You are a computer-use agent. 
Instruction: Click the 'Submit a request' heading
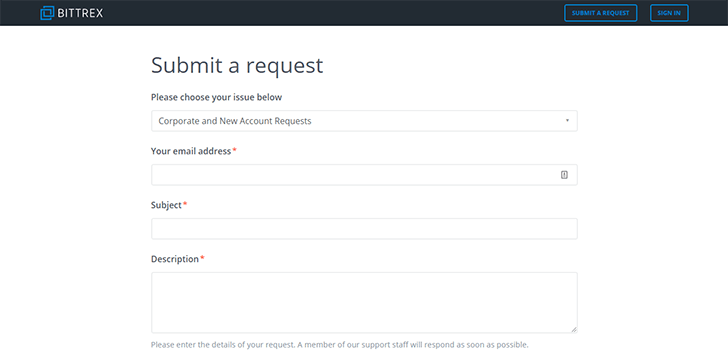click(x=237, y=65)
